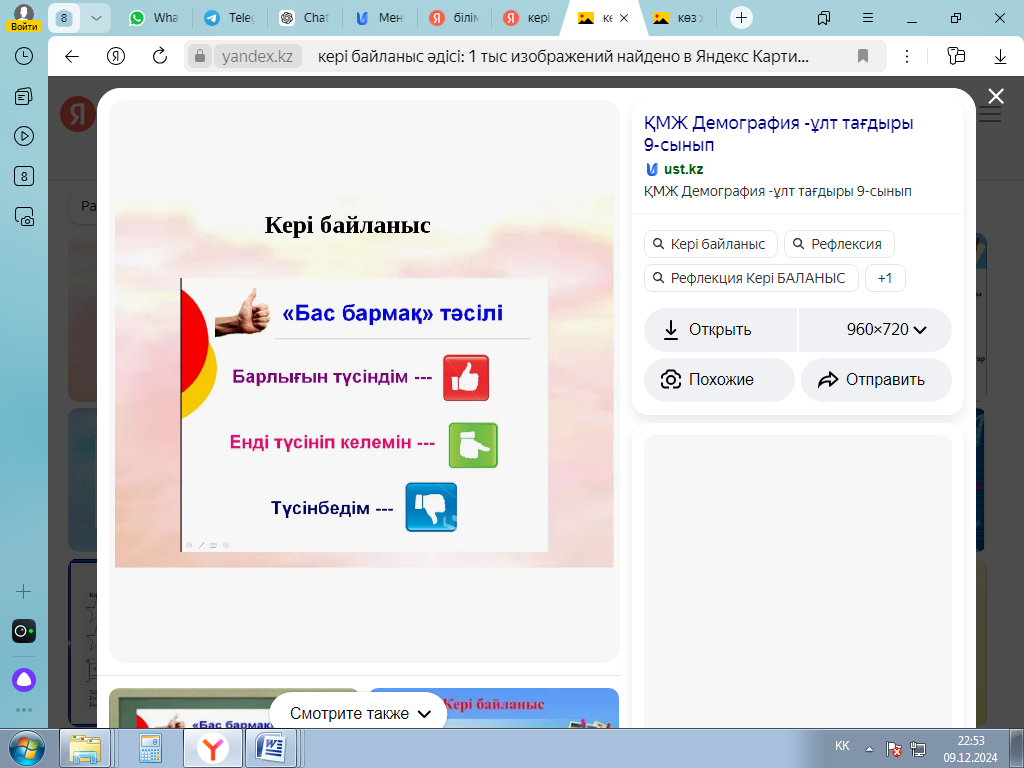The image size is (1024, 768).
Task: Switch to the WhatsApp tab
Action: [153, 18]
